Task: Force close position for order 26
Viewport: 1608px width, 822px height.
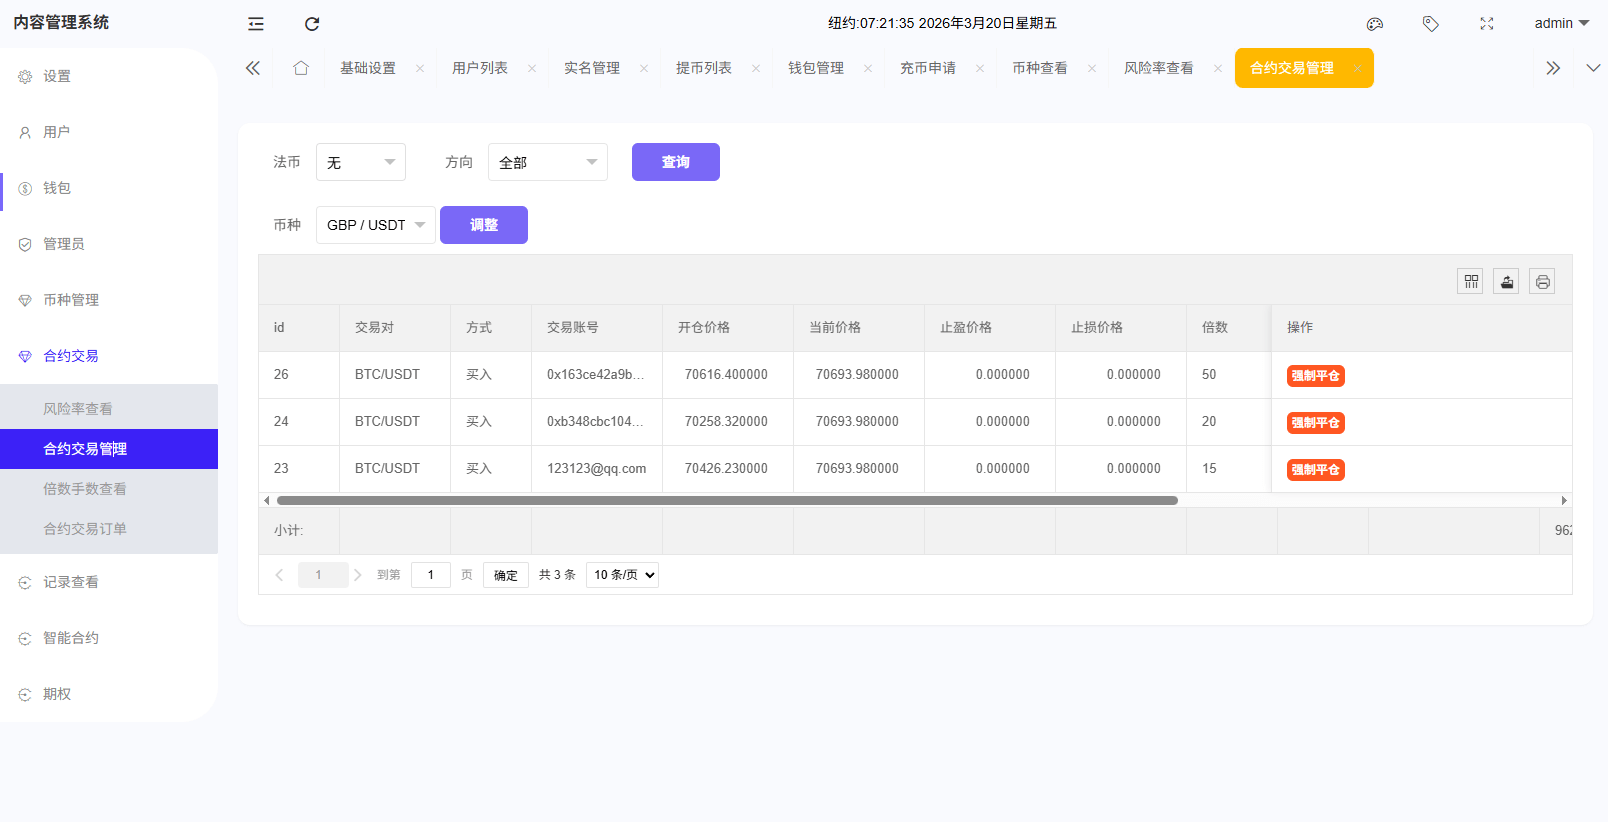Action: (x=1315, y=376)
